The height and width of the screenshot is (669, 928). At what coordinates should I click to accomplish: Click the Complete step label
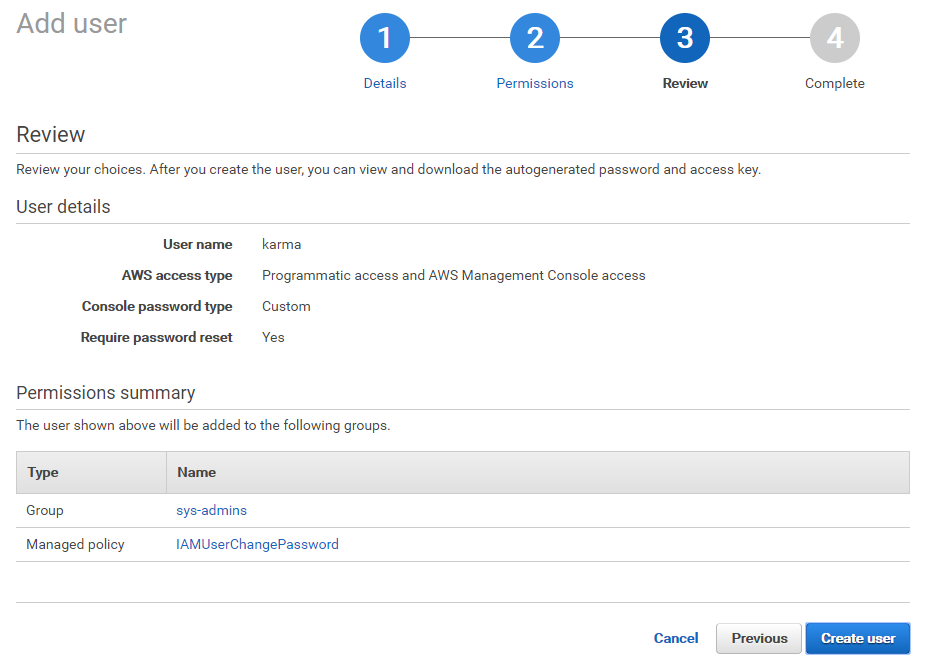click(835, 84)
